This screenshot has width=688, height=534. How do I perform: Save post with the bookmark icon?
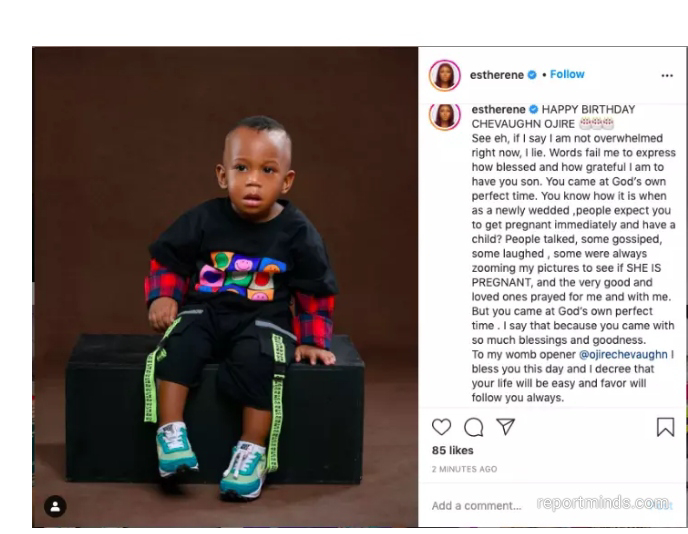[x=665, y=427]
